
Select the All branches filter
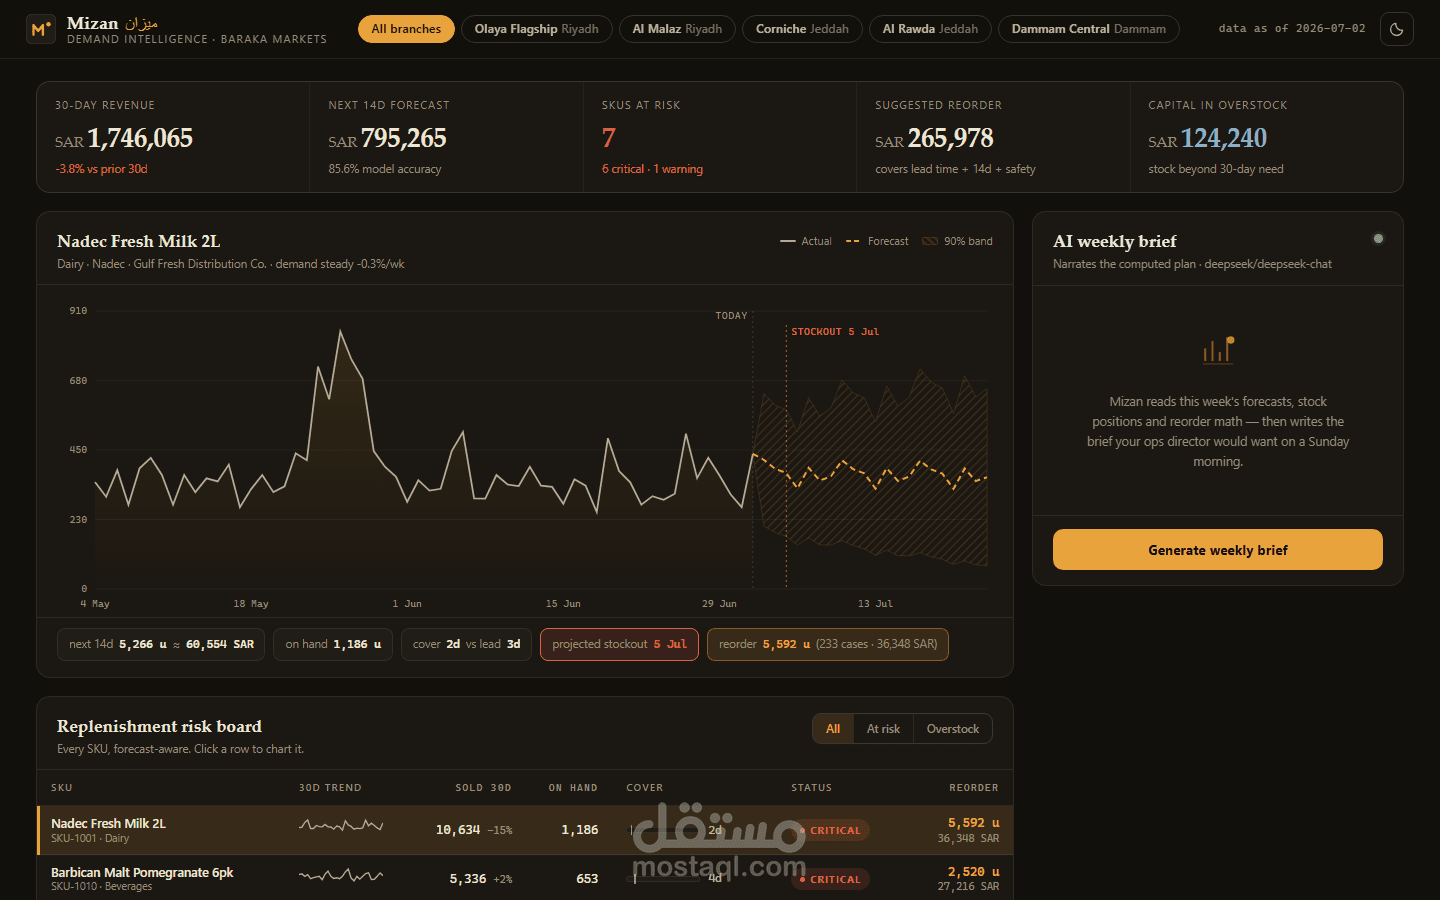click(406, 29)
